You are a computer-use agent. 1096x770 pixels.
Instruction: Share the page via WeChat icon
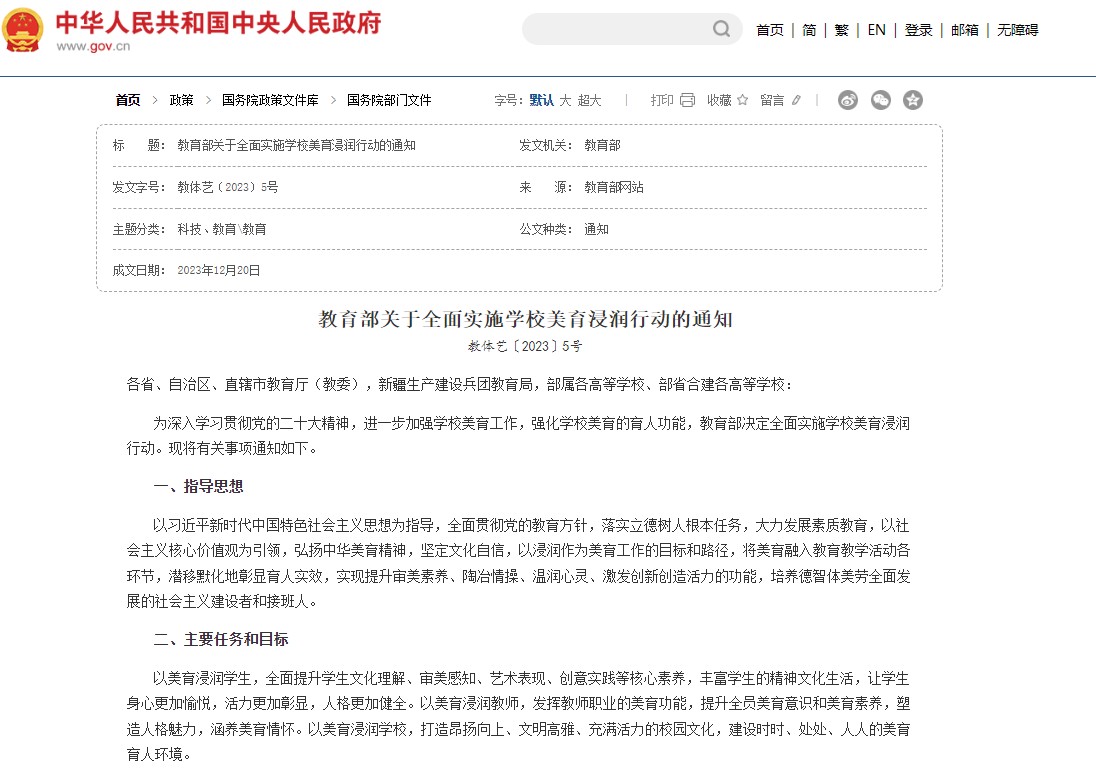click(x=880, y=100)
